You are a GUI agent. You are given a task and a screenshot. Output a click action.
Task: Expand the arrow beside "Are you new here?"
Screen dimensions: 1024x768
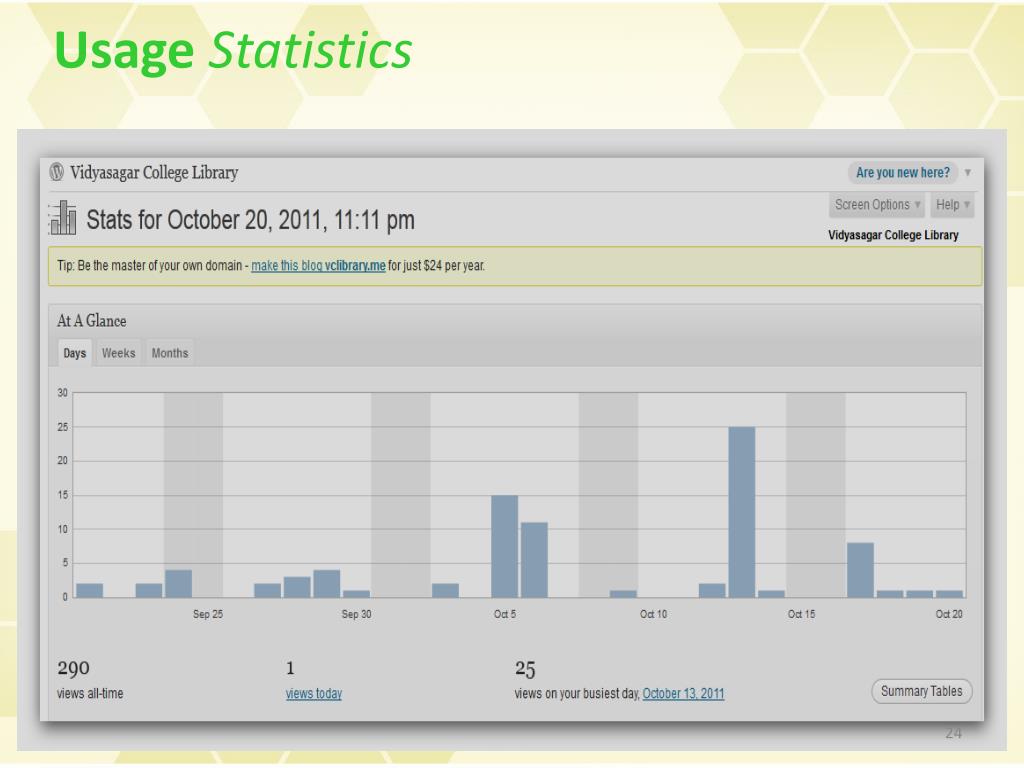click(968, 172)
